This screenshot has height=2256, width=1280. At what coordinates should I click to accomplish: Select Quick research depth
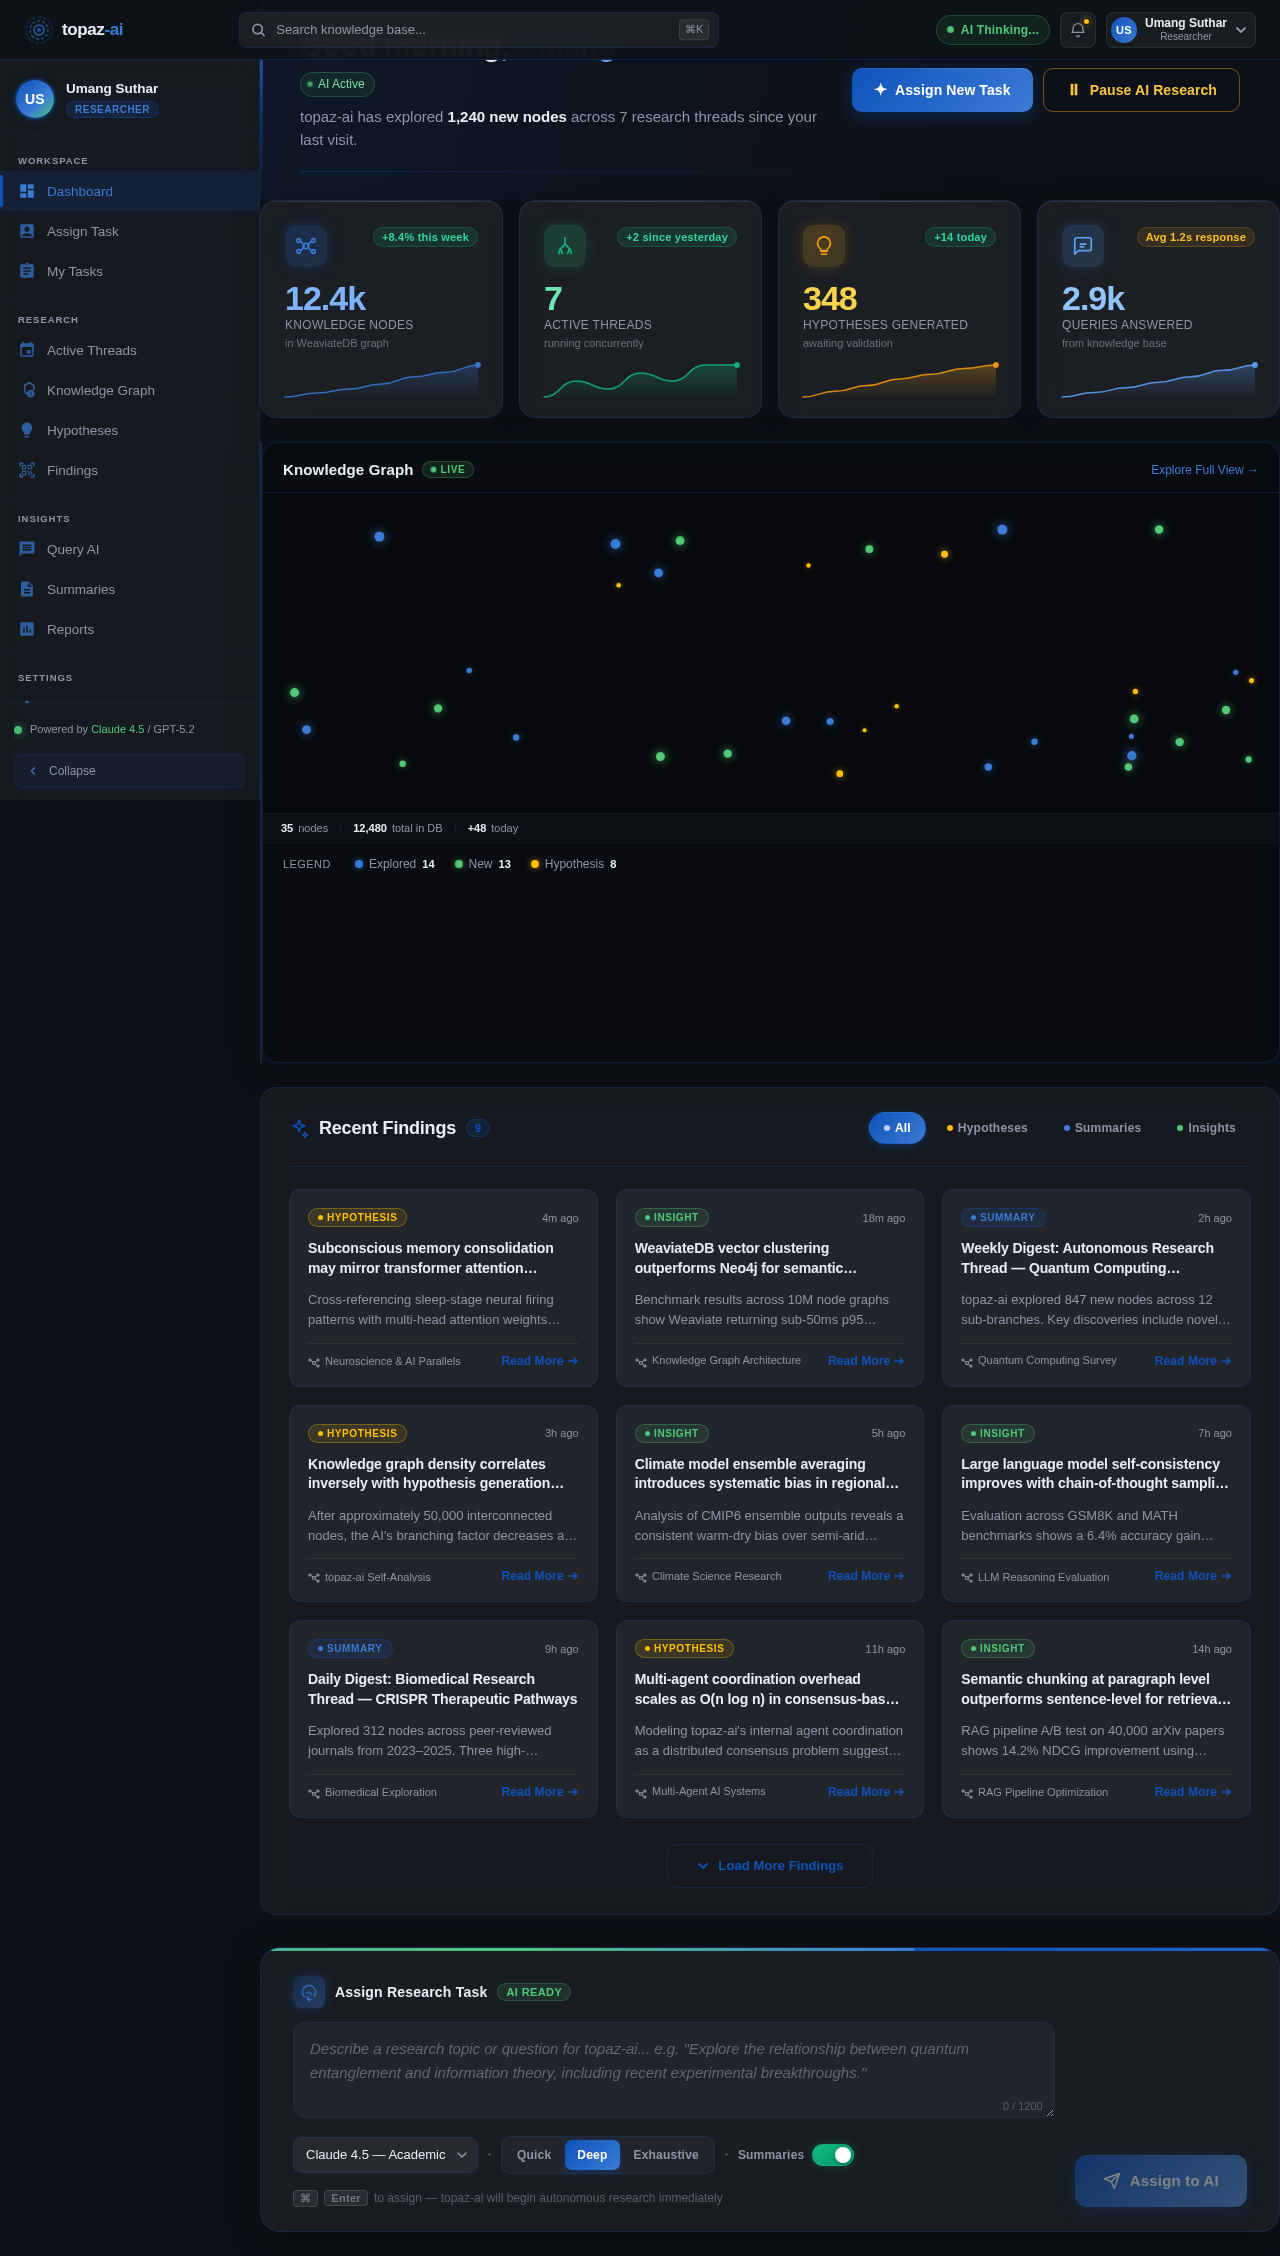[534, 2155]
